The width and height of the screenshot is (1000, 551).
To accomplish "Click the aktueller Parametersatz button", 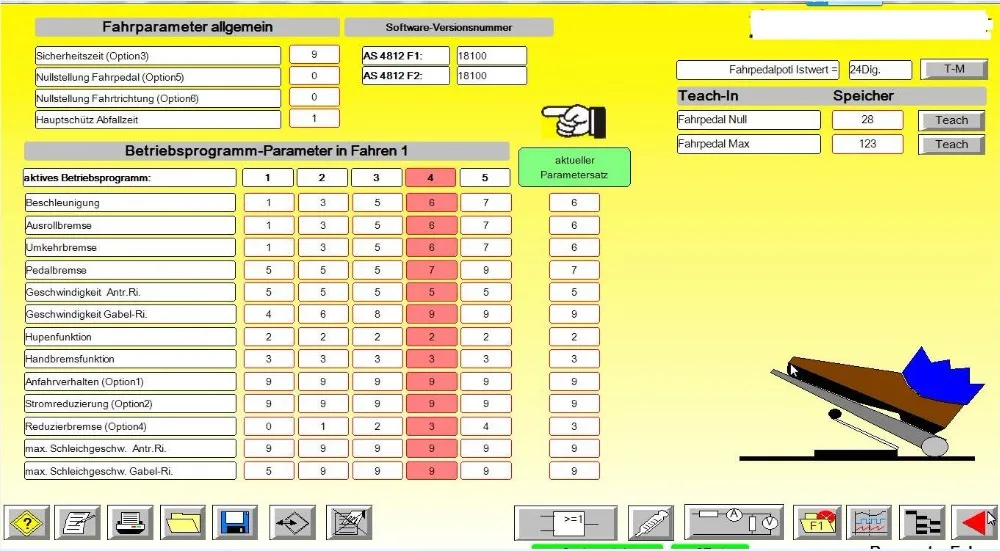I will pyautogui.click(x=574, y=167).
